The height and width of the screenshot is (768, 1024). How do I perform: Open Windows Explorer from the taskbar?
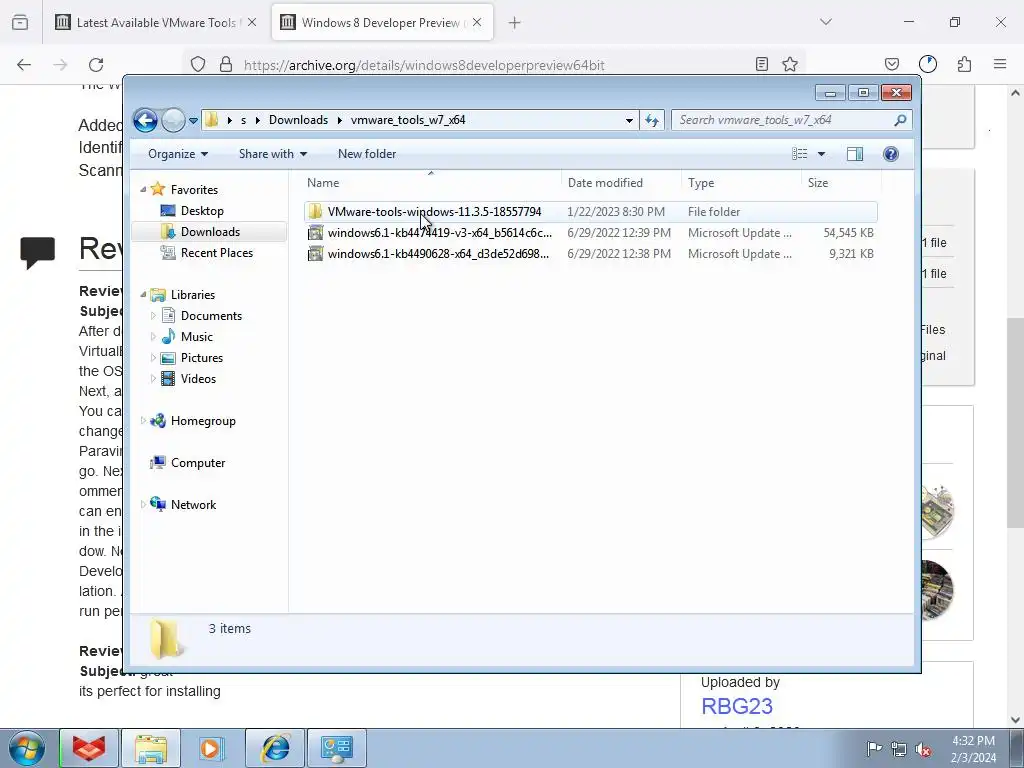(x=151, y=748)
